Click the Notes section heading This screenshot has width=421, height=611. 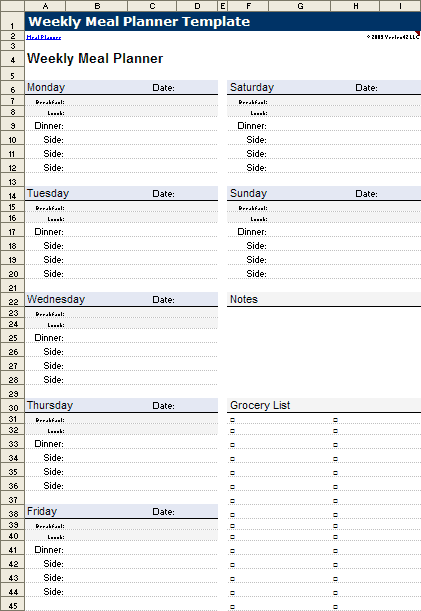[x=244, y=299]
